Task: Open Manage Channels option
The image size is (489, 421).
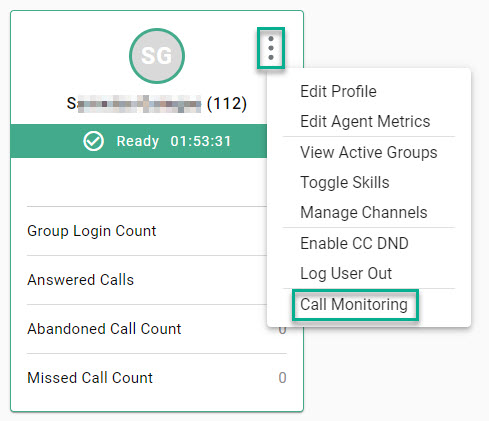Action: click(x=364, y=213)
